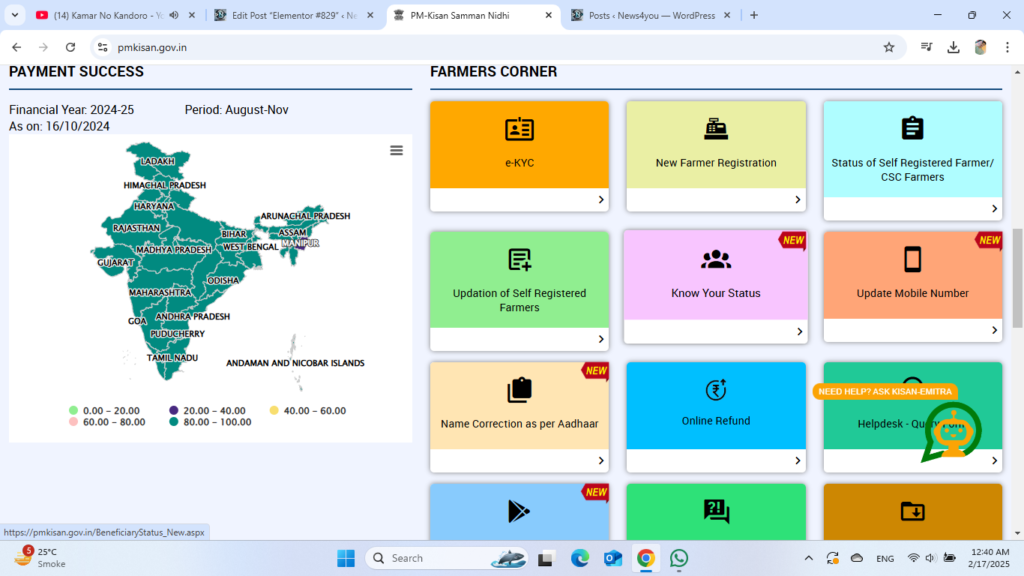Open the e-KYC link text
Image resolution: width=1024 pixels, height=576 pixels.
[x=519, y=163]
